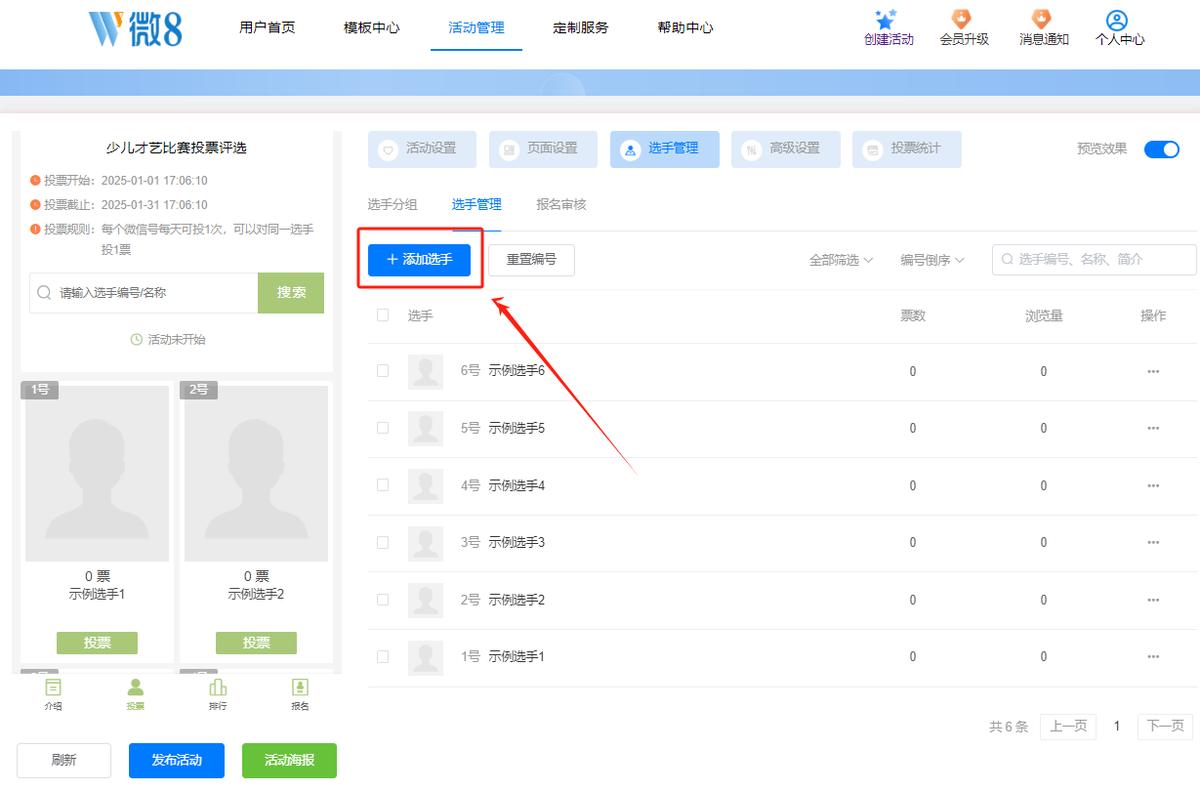1200x794 pixels.
Task: Click the 添加选手 button
Action: tap(419, 260)
